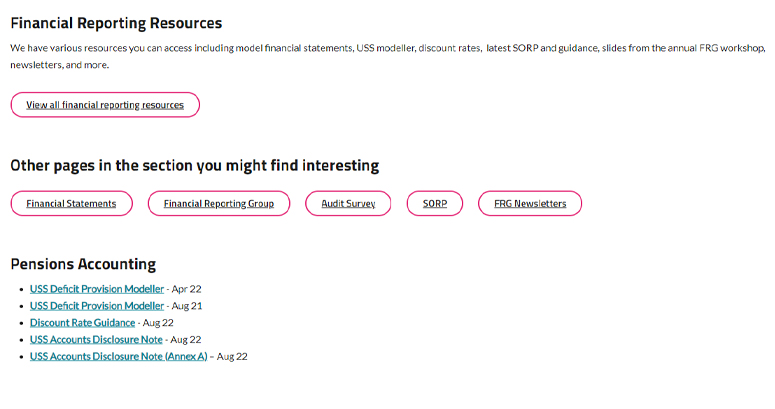This screenshot has width=775, height=409.
Task: Click the bullet point before Discount Rate Guidance
Action: 21,324
